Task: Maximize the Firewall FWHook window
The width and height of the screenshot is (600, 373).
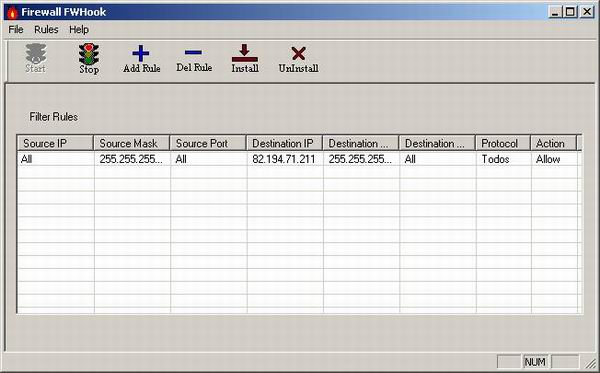Action: point(570,12)
